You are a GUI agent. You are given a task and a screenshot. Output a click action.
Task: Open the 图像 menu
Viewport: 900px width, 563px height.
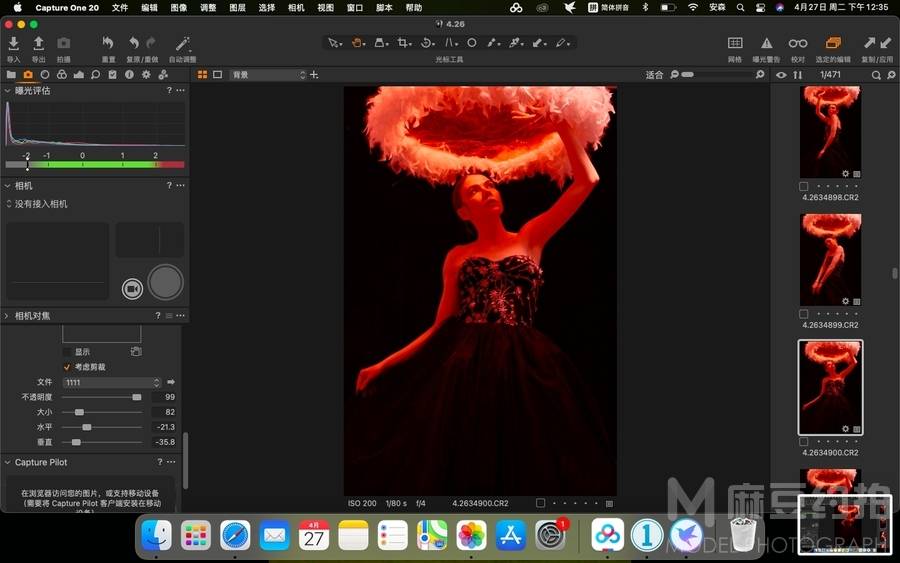179,7
